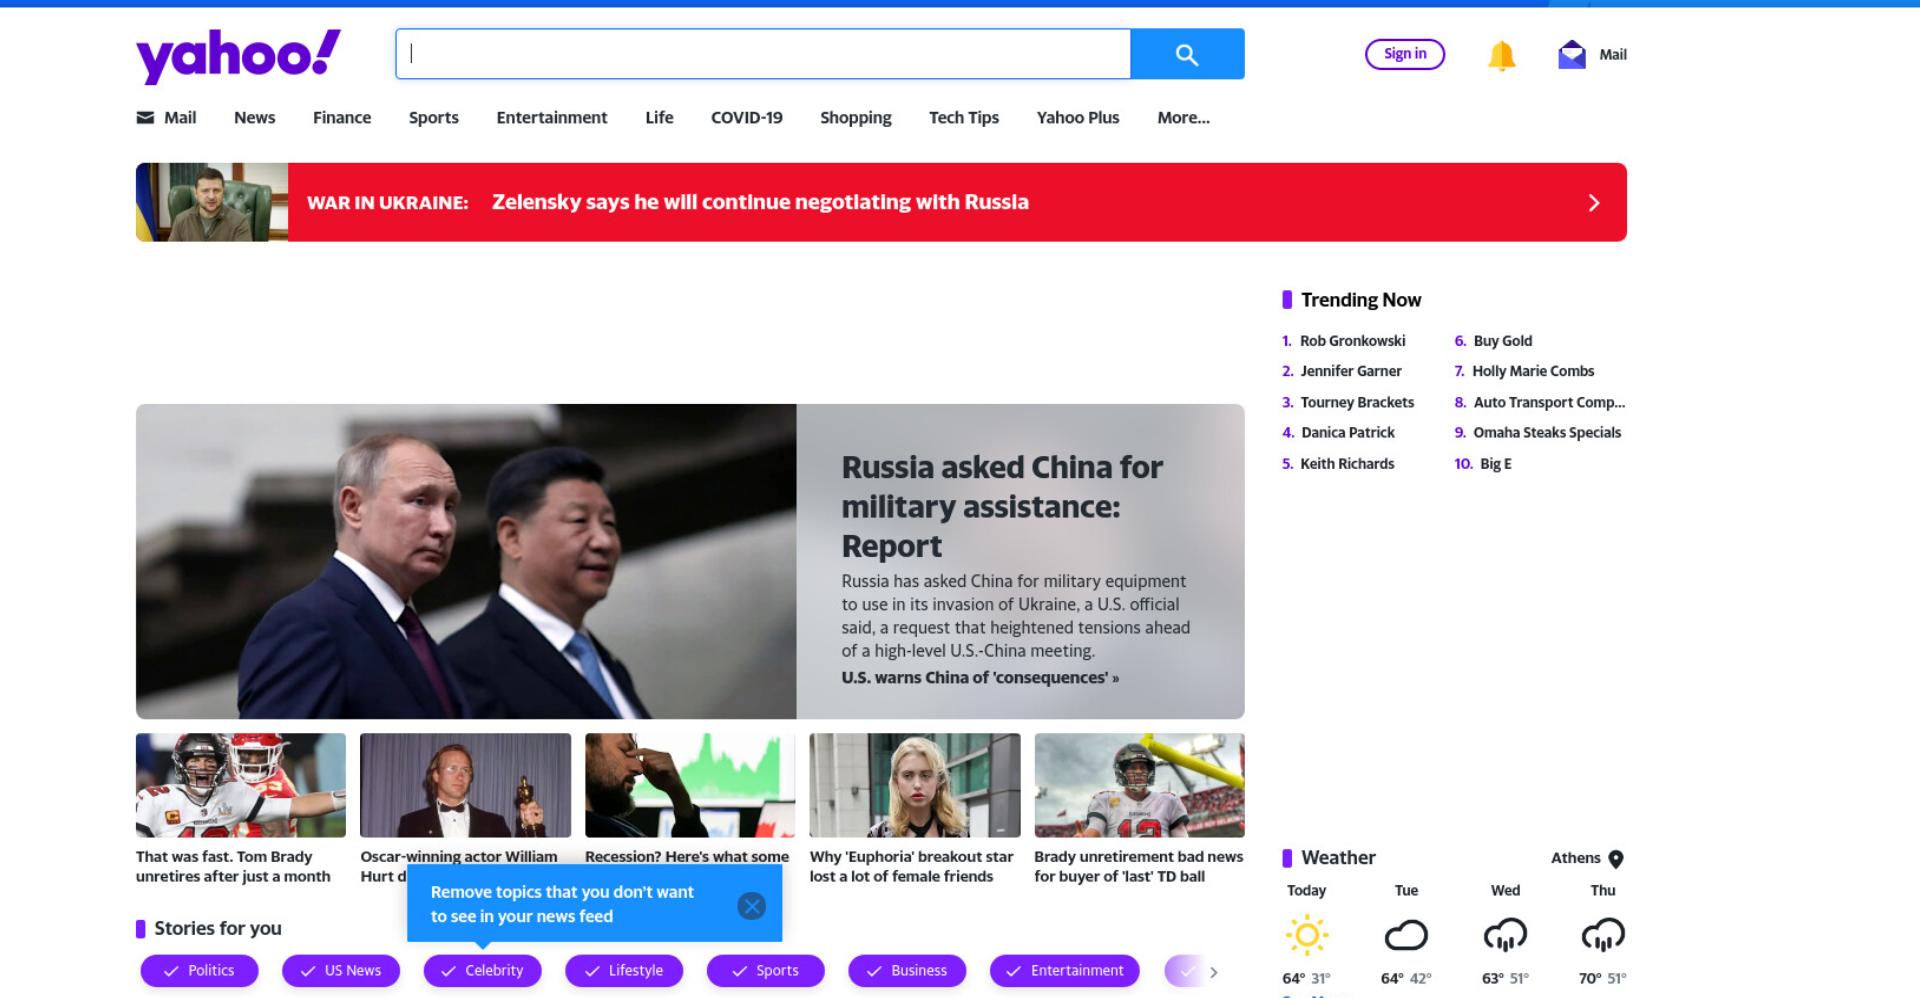Open the Tech Tips navigation item
The image size is (1920, 998).
(964, 118)
